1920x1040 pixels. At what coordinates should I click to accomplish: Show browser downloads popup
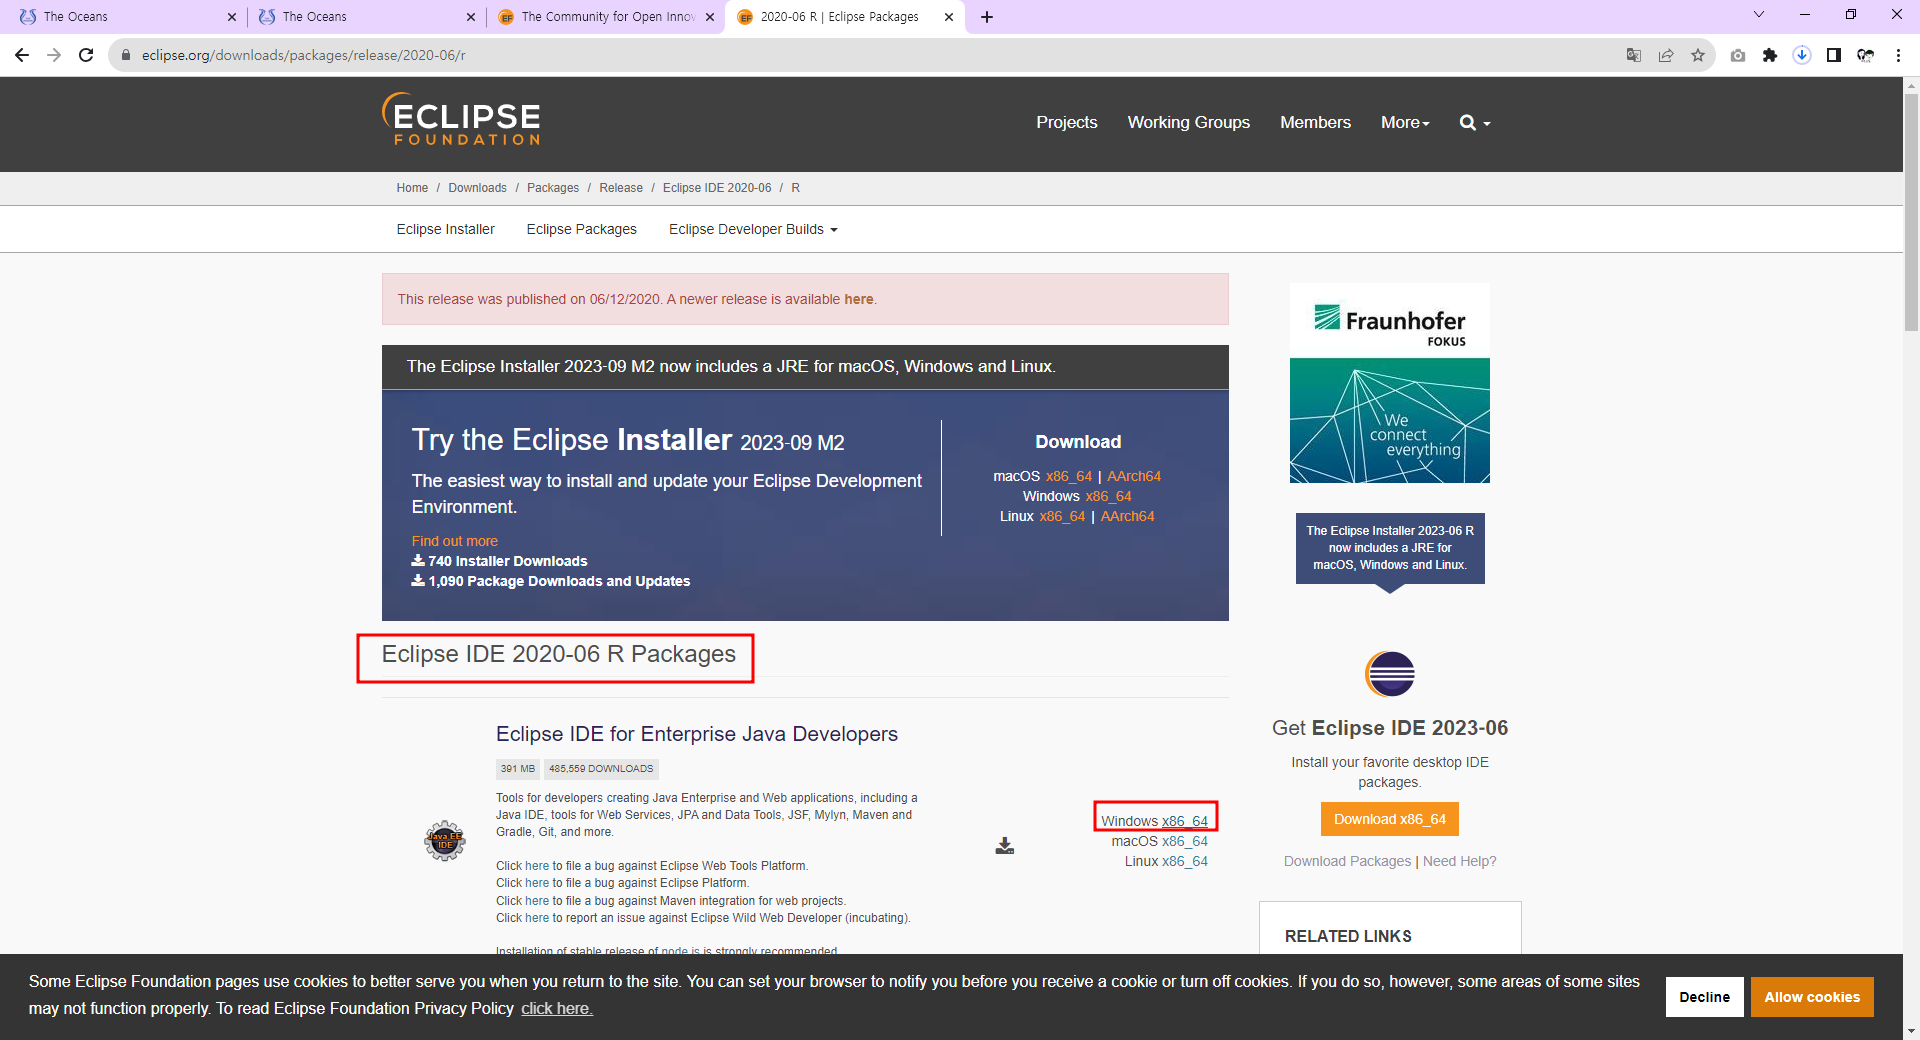[x=1802, y=55]
